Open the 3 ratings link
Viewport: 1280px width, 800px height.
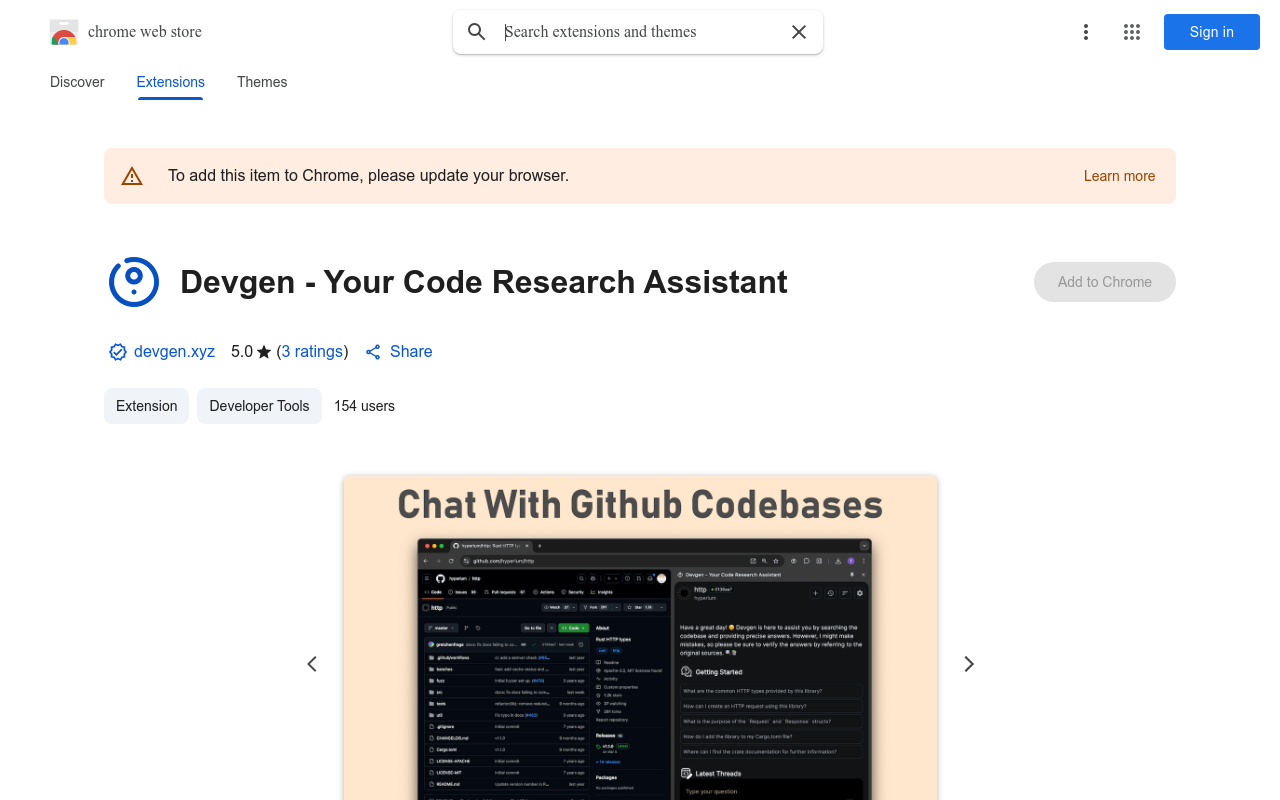pyautogui.click(x=312, y=352)
